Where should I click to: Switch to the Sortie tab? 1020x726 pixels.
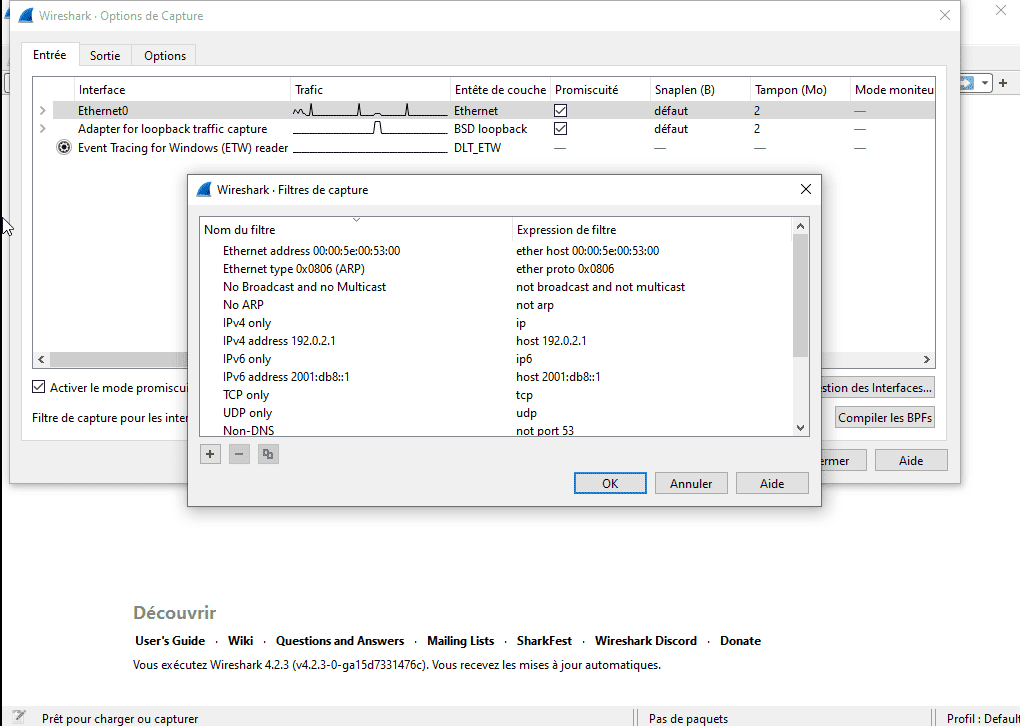click(x=105, y=55)
